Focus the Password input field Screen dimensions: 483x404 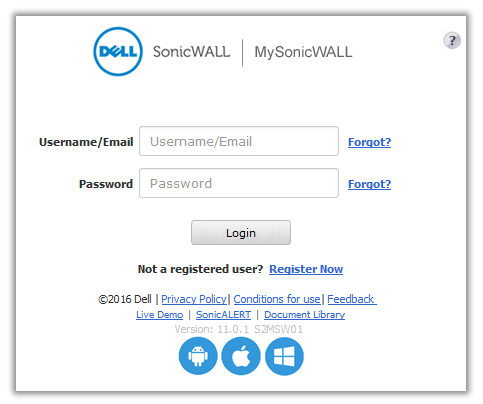tap(239, 183)
